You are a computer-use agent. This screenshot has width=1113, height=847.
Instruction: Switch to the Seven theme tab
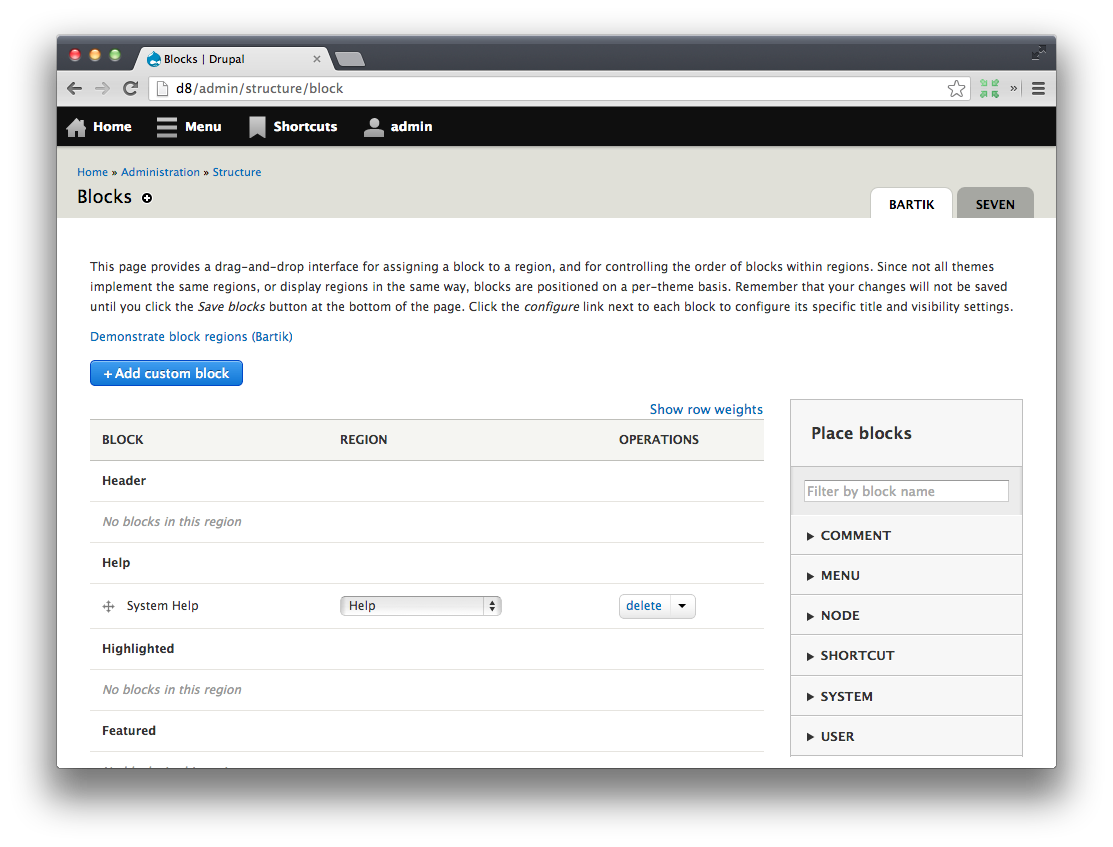click(995, 204)
